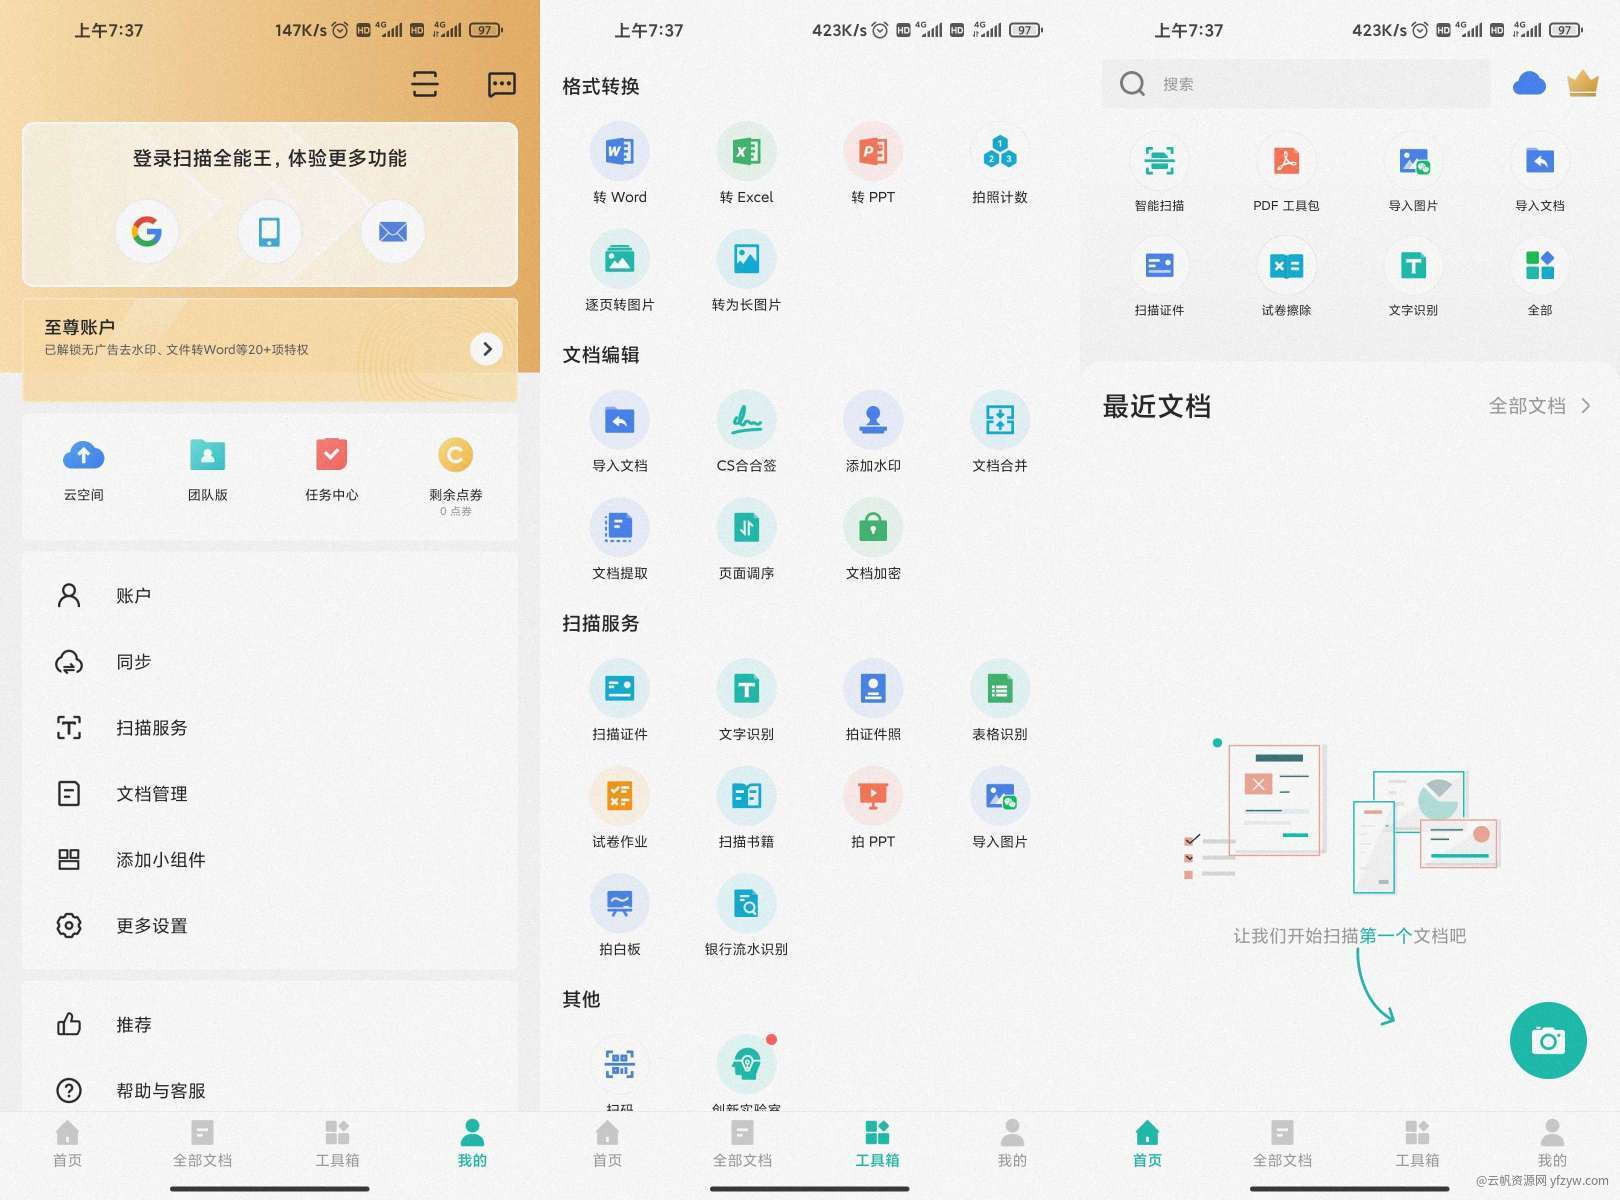Open 扫描服务 in the settings list
Image resolution: width=1620 pixels, height=1200 pixels.
pos(270,728)
